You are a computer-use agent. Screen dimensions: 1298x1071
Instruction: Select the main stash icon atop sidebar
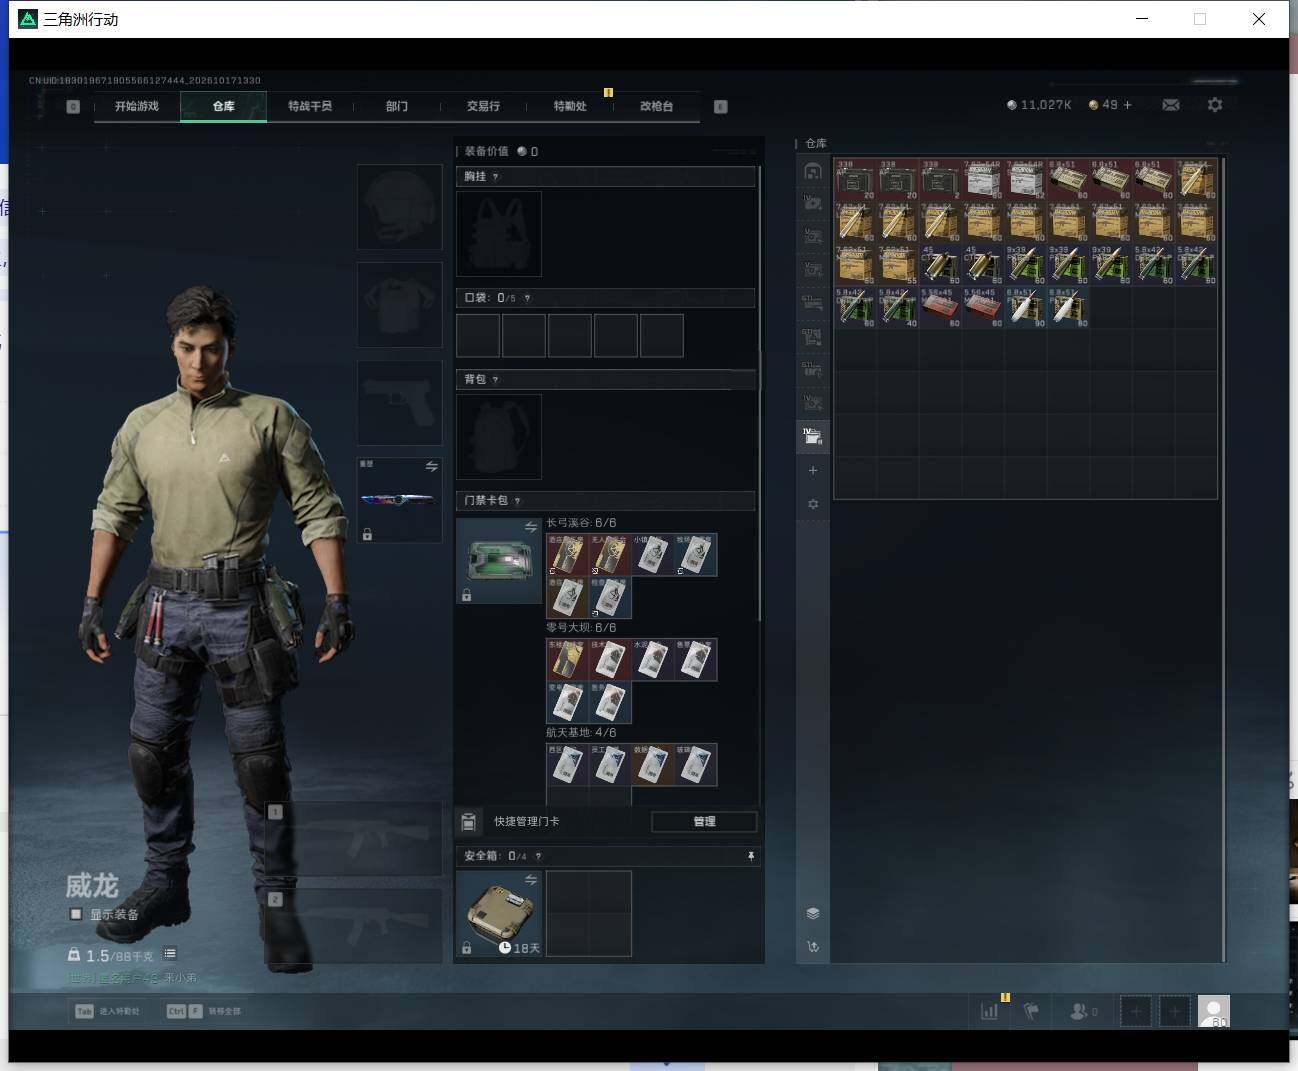click(813, 171)
